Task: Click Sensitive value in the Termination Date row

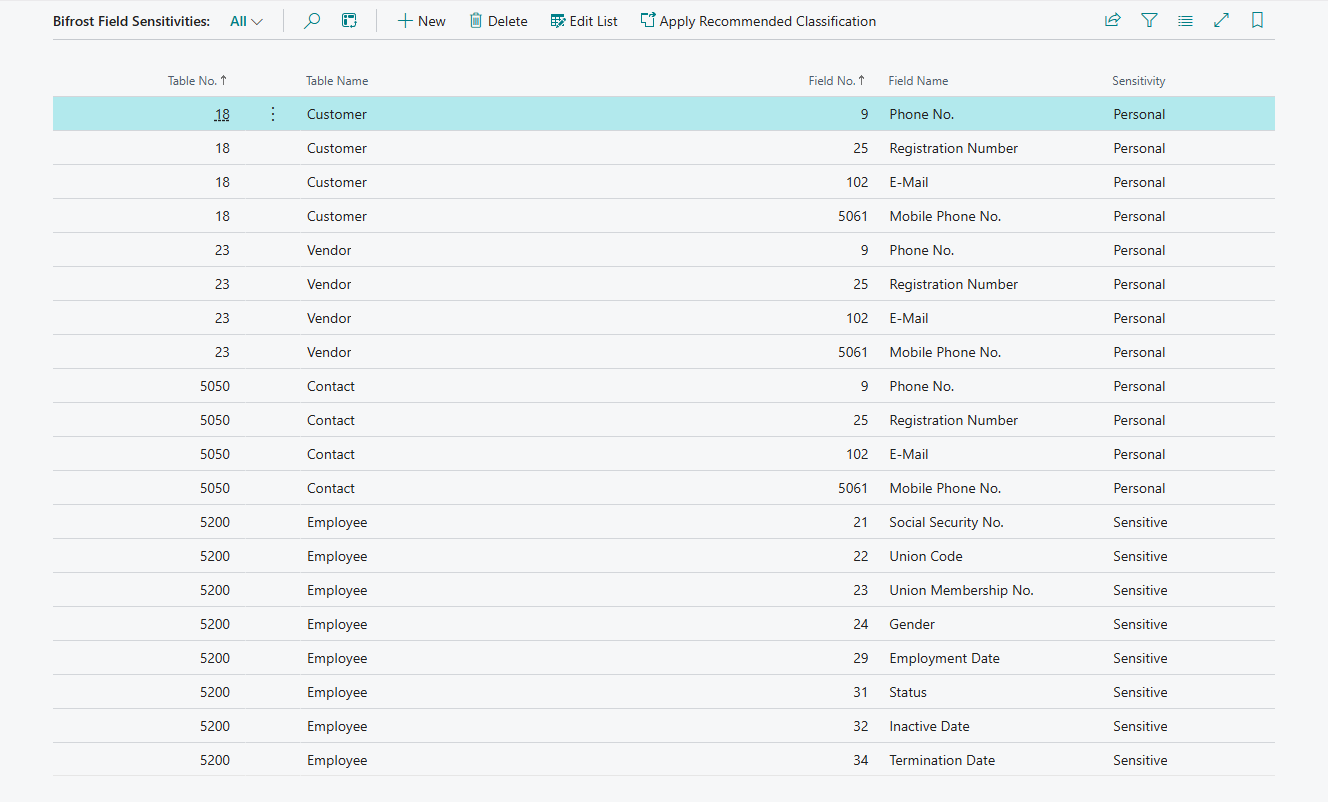Action: tap(1140, 760)
